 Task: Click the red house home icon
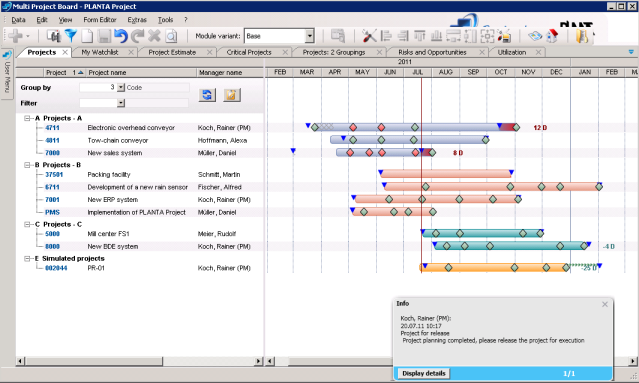pyautogui.click(x=553, y=36)
